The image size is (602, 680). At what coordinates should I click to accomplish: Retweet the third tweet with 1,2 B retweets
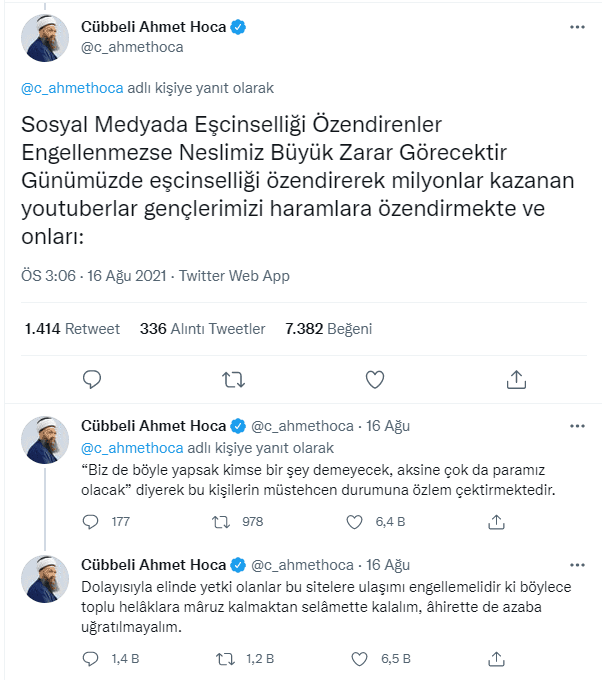coord(225,658)
